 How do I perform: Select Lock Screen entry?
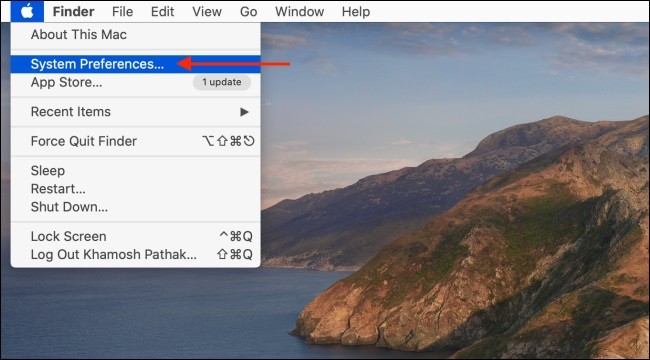tap(136, 236)
